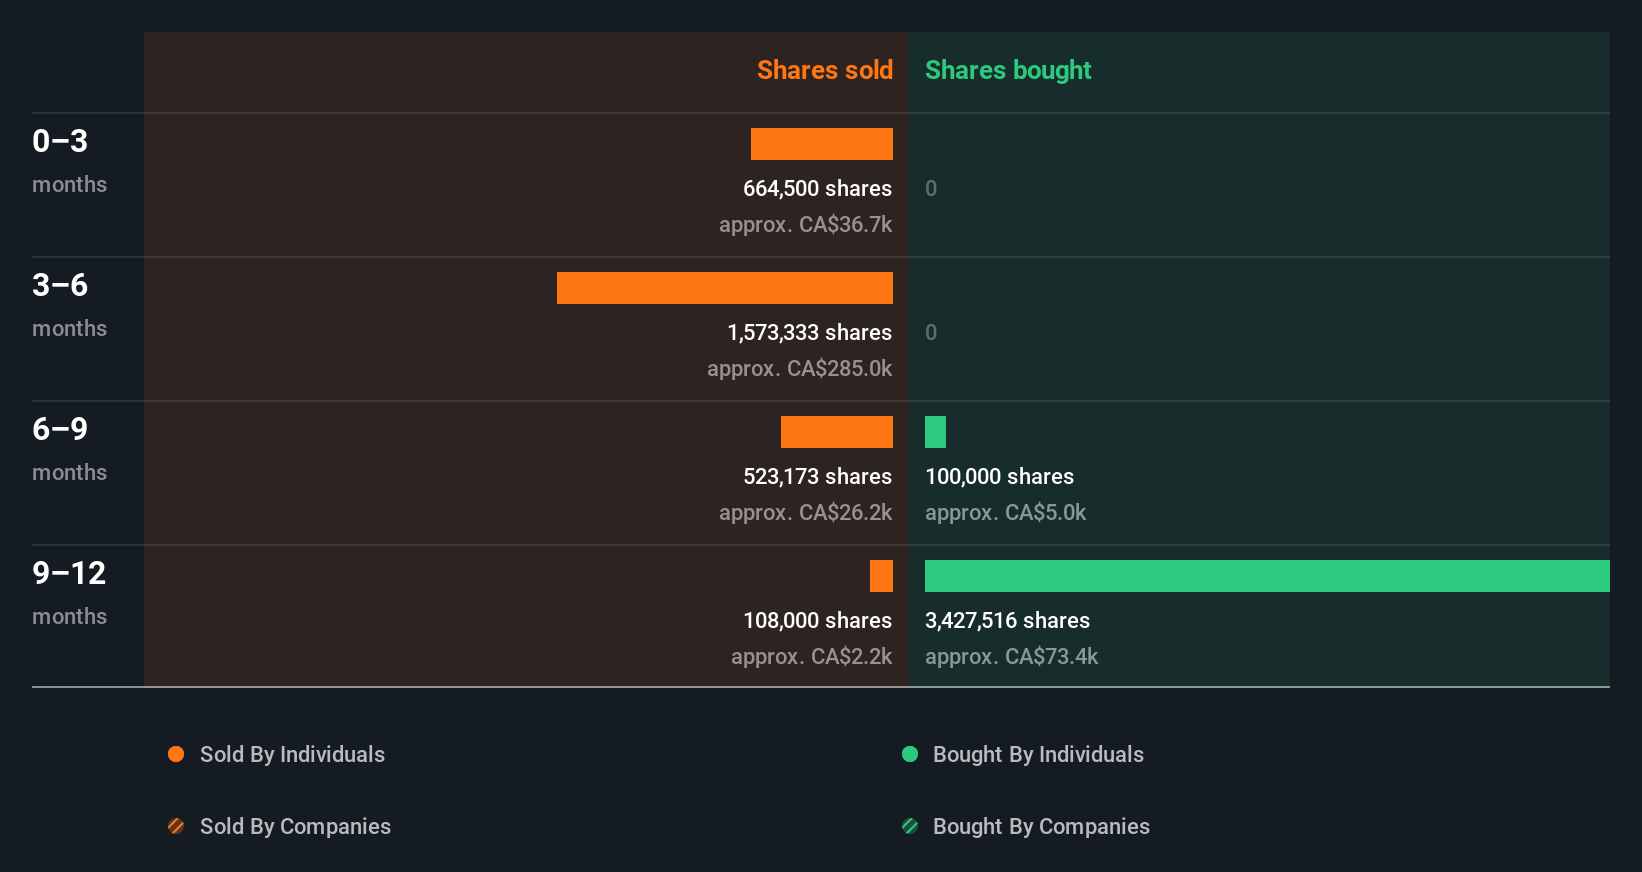Select the orange 0–3 months sold bar

click(x=822, y=144)
